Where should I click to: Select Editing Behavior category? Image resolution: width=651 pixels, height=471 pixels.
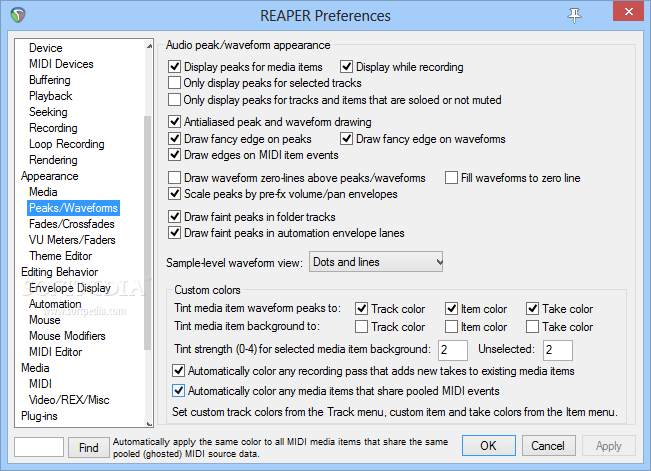pos(59,272)
